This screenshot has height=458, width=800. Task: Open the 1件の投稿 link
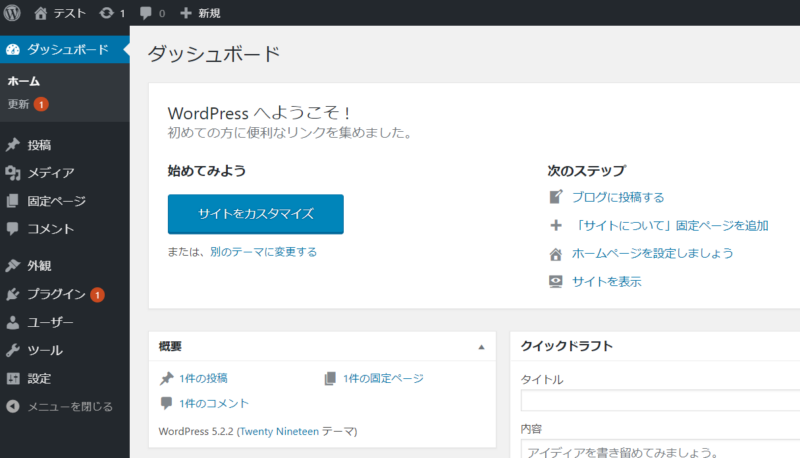[x=203, y=378]
